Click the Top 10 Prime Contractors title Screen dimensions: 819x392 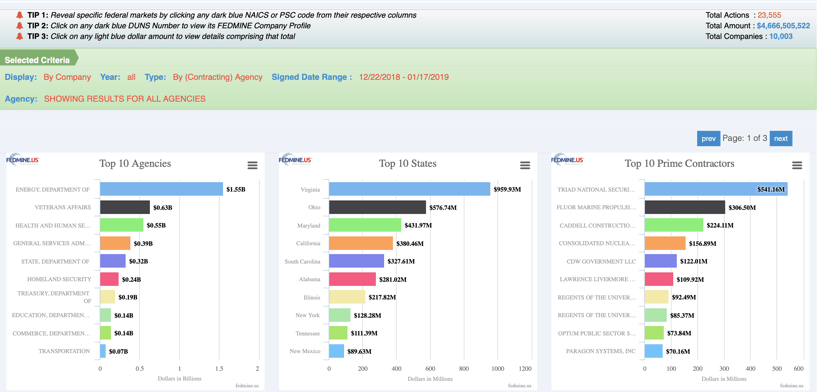(x=680, y=164)
